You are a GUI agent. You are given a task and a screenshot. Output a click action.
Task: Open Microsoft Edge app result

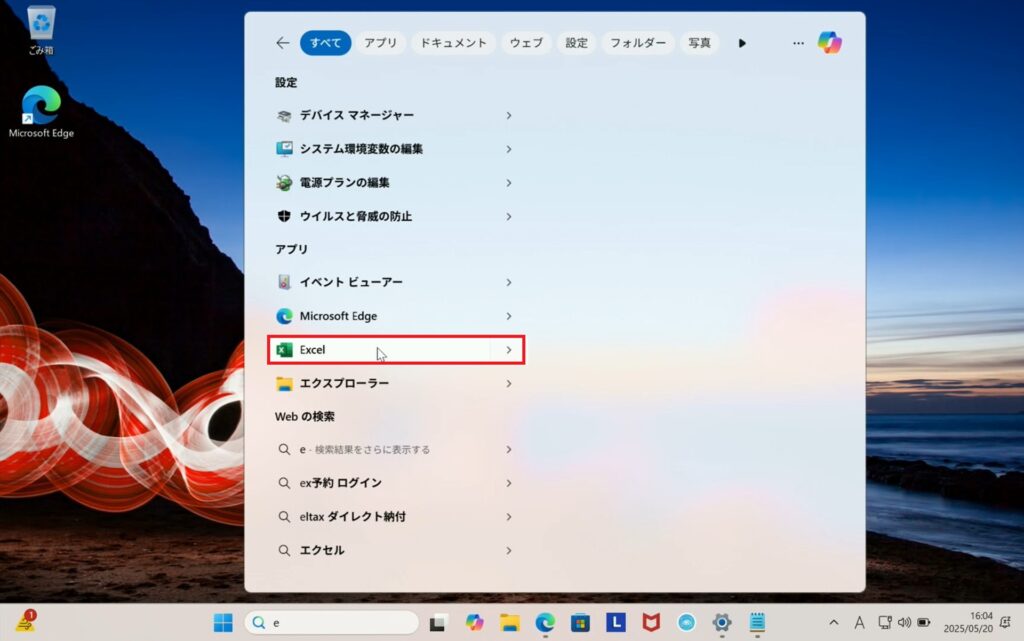coord(396,316)
